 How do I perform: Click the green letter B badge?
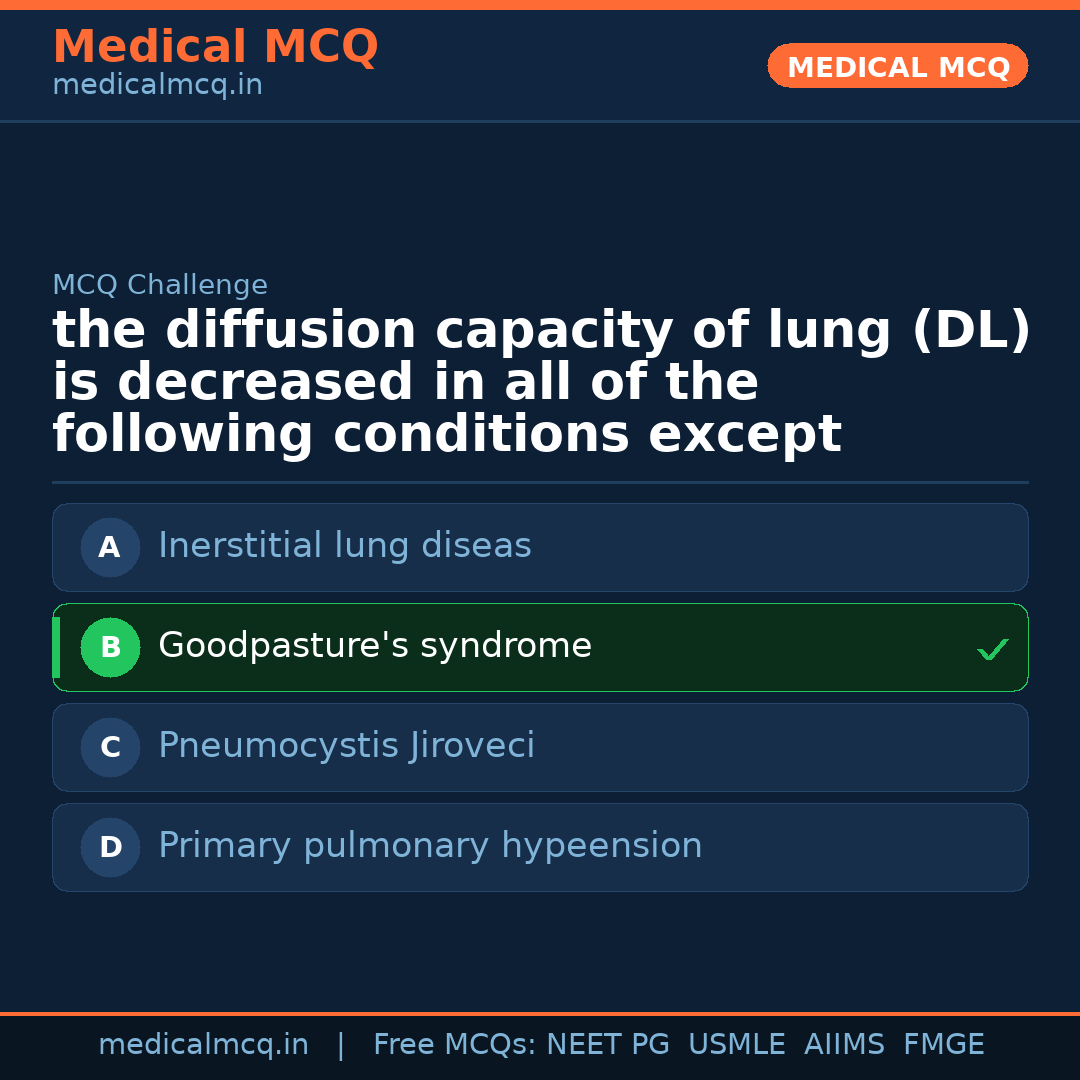click(x=110, y=647)
